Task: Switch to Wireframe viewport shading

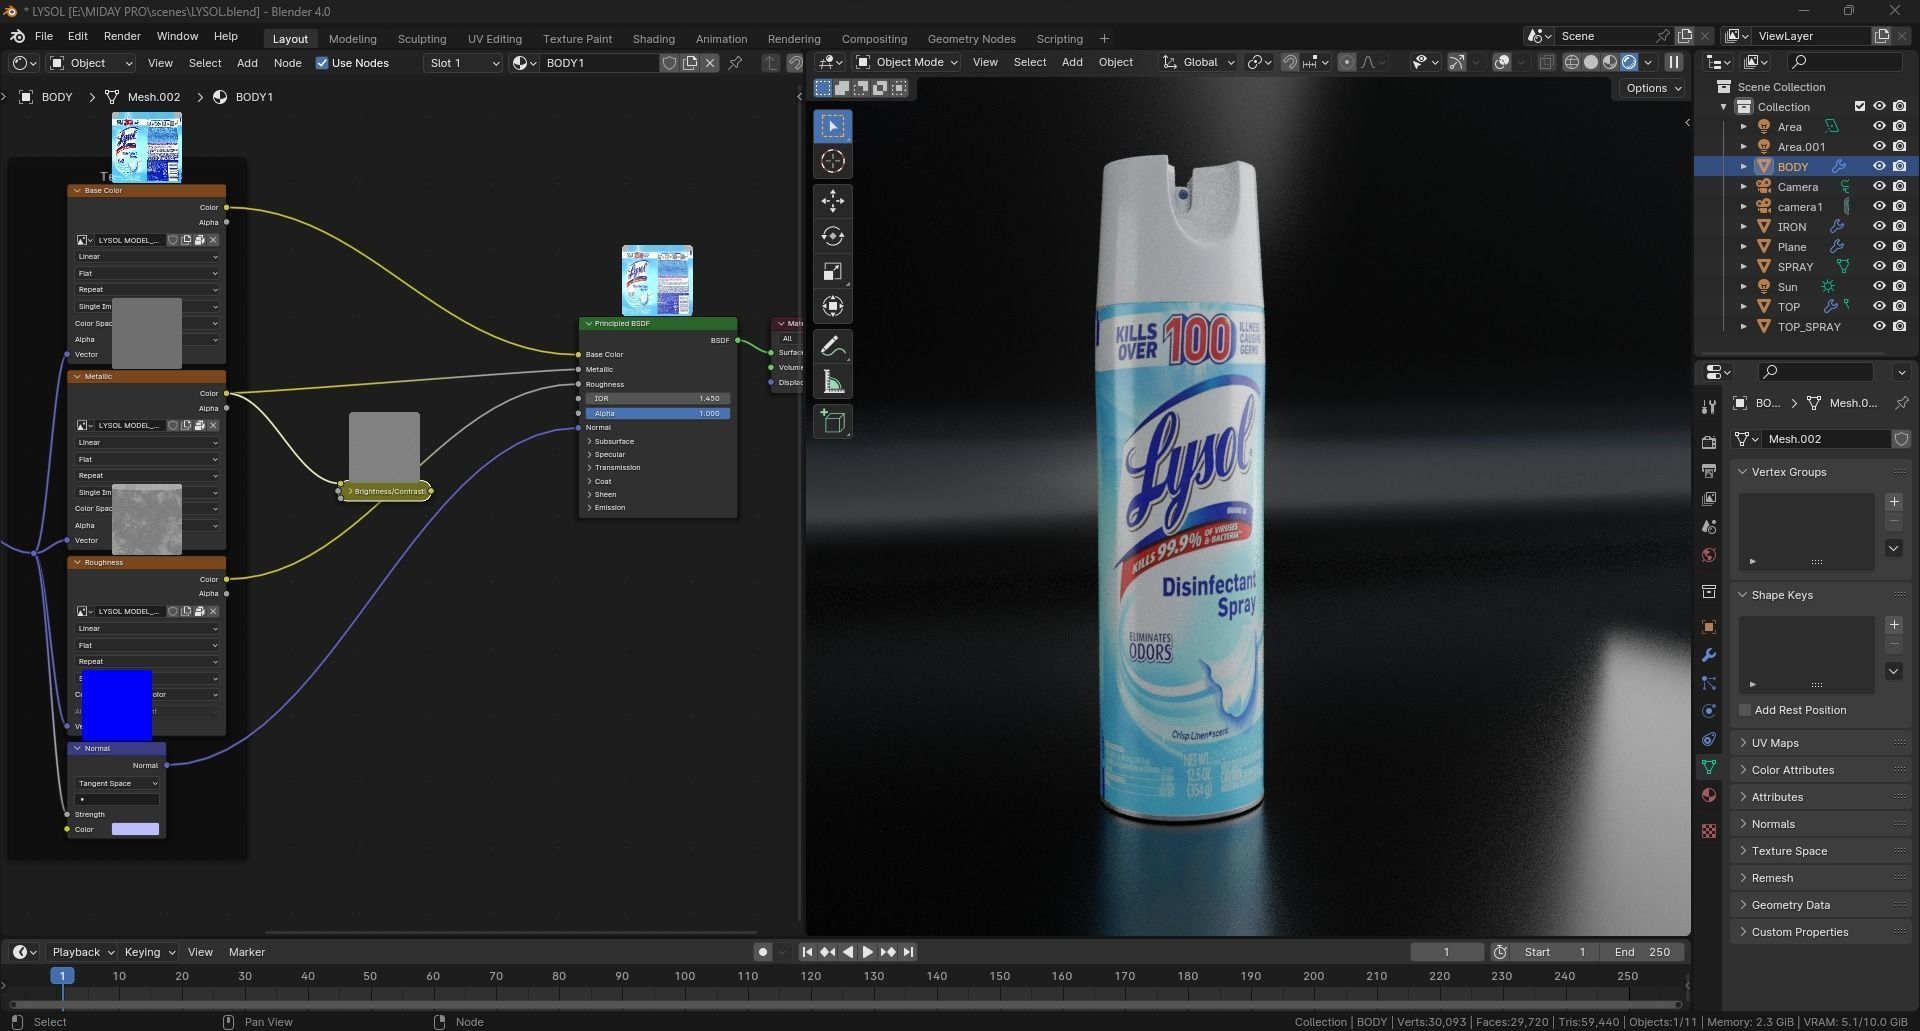Action: 1571,62
